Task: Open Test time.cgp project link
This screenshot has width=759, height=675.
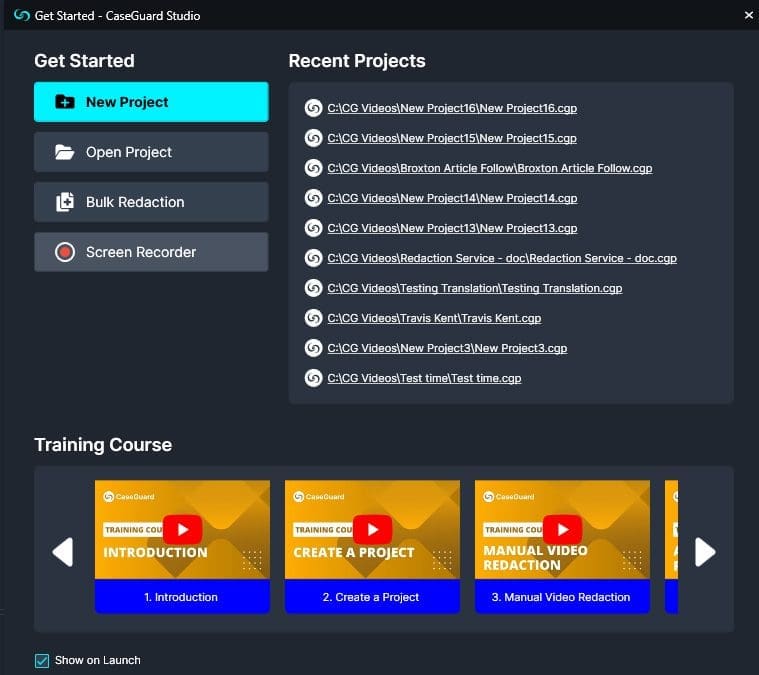Action: tap(425, 378)
